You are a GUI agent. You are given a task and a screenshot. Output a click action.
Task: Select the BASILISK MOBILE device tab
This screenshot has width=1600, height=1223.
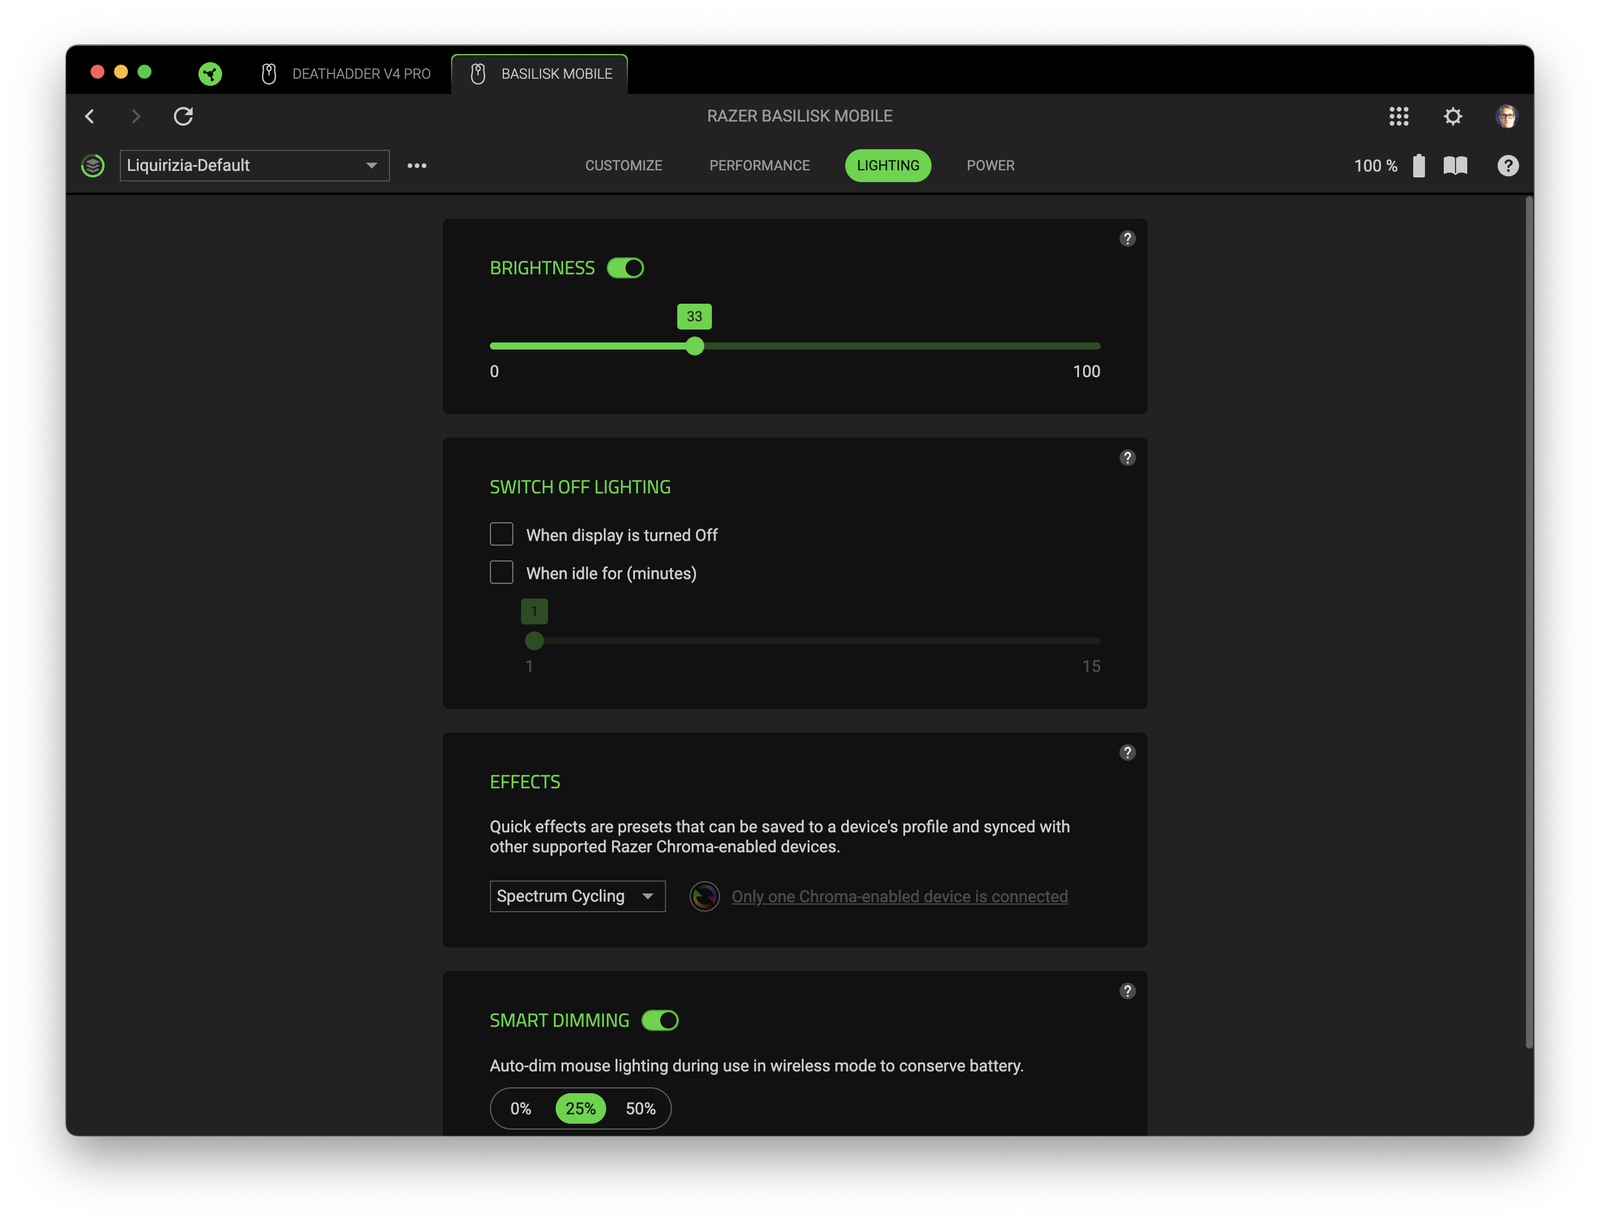[540, 74]
